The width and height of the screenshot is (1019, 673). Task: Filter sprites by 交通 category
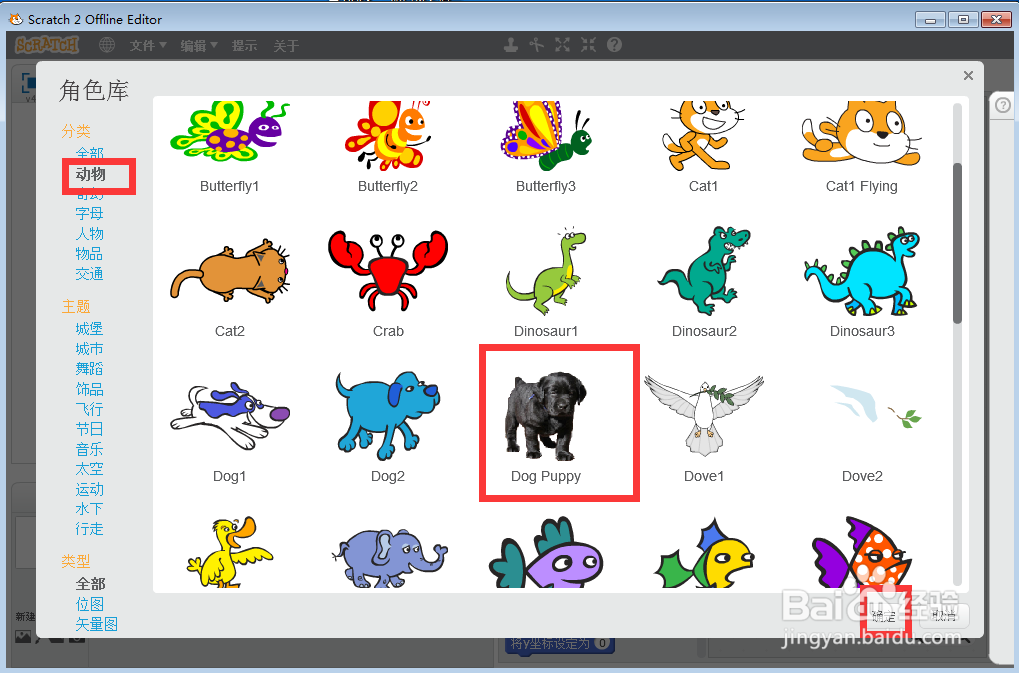90,273
